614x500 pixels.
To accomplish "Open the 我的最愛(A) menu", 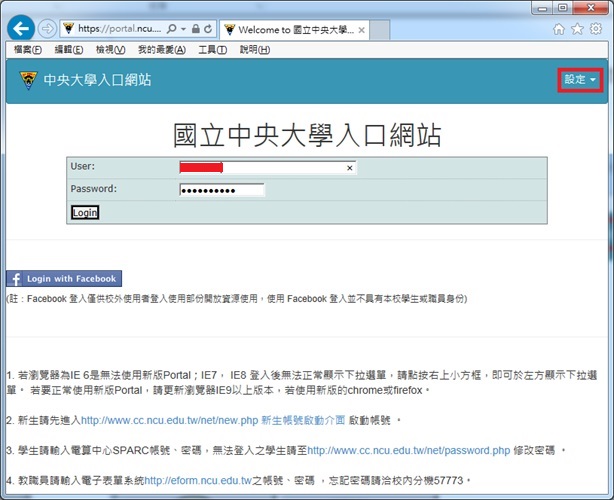I will point(162,50).
